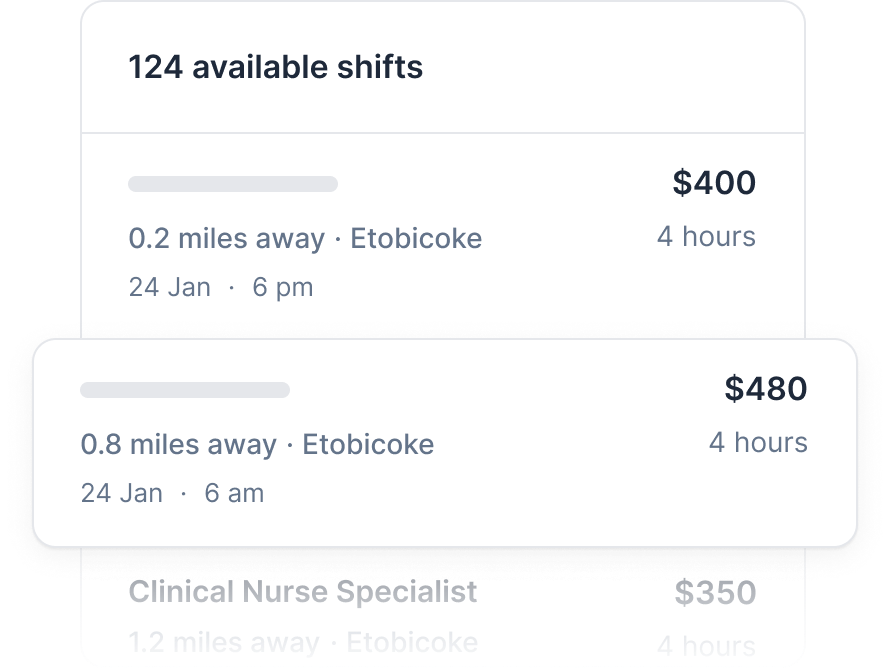This screenshot has width=890, height=672.
Task: Click Etobicoke on the 0.2 miles shift
Action: pyautogui.click(x=416, y=239)
